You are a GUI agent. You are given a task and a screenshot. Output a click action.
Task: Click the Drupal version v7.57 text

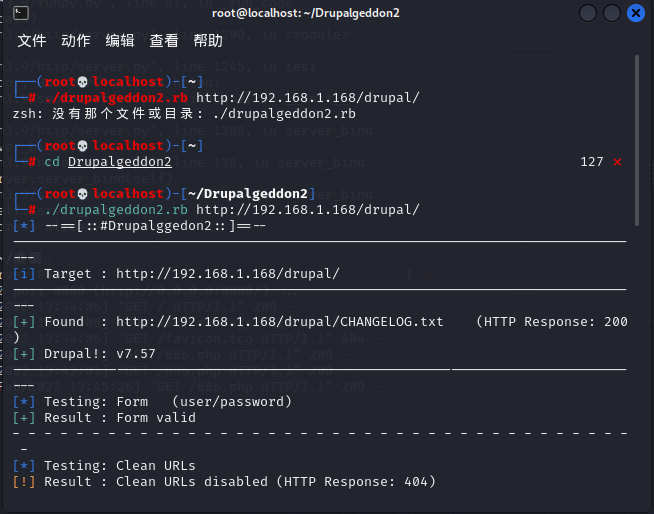tap(136, 354)
